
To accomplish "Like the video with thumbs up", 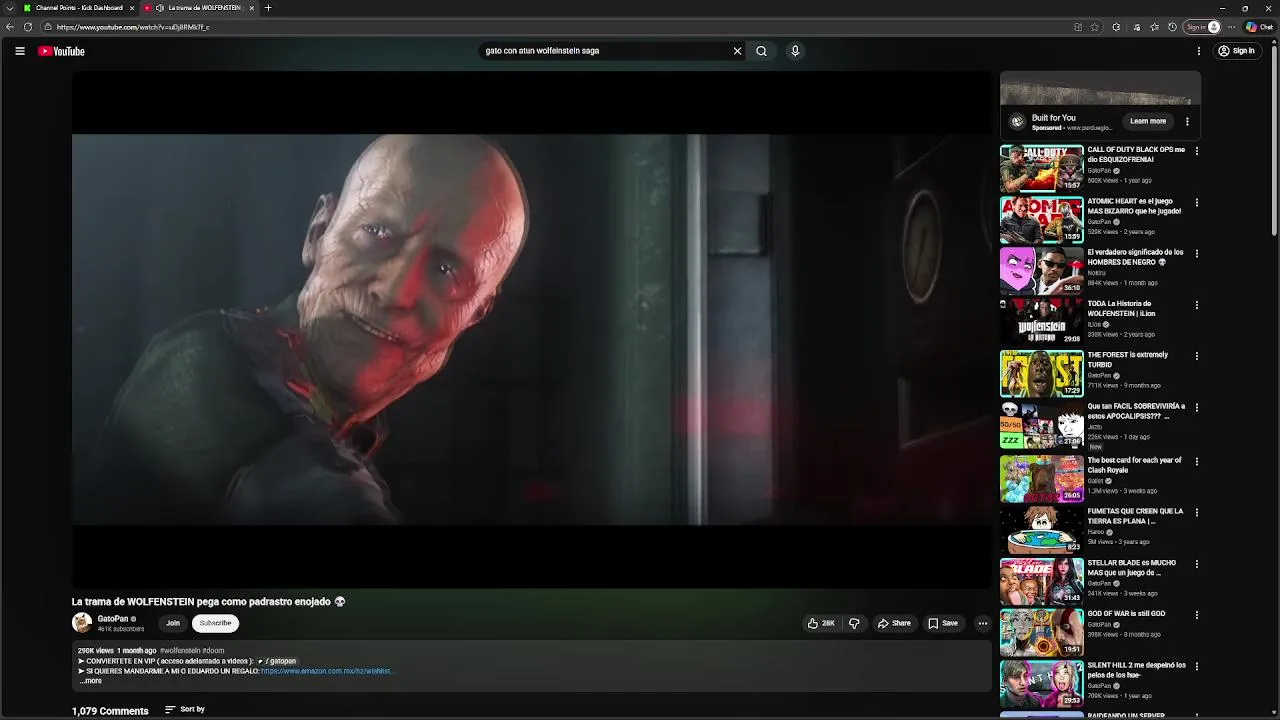I will pos(821,623).
